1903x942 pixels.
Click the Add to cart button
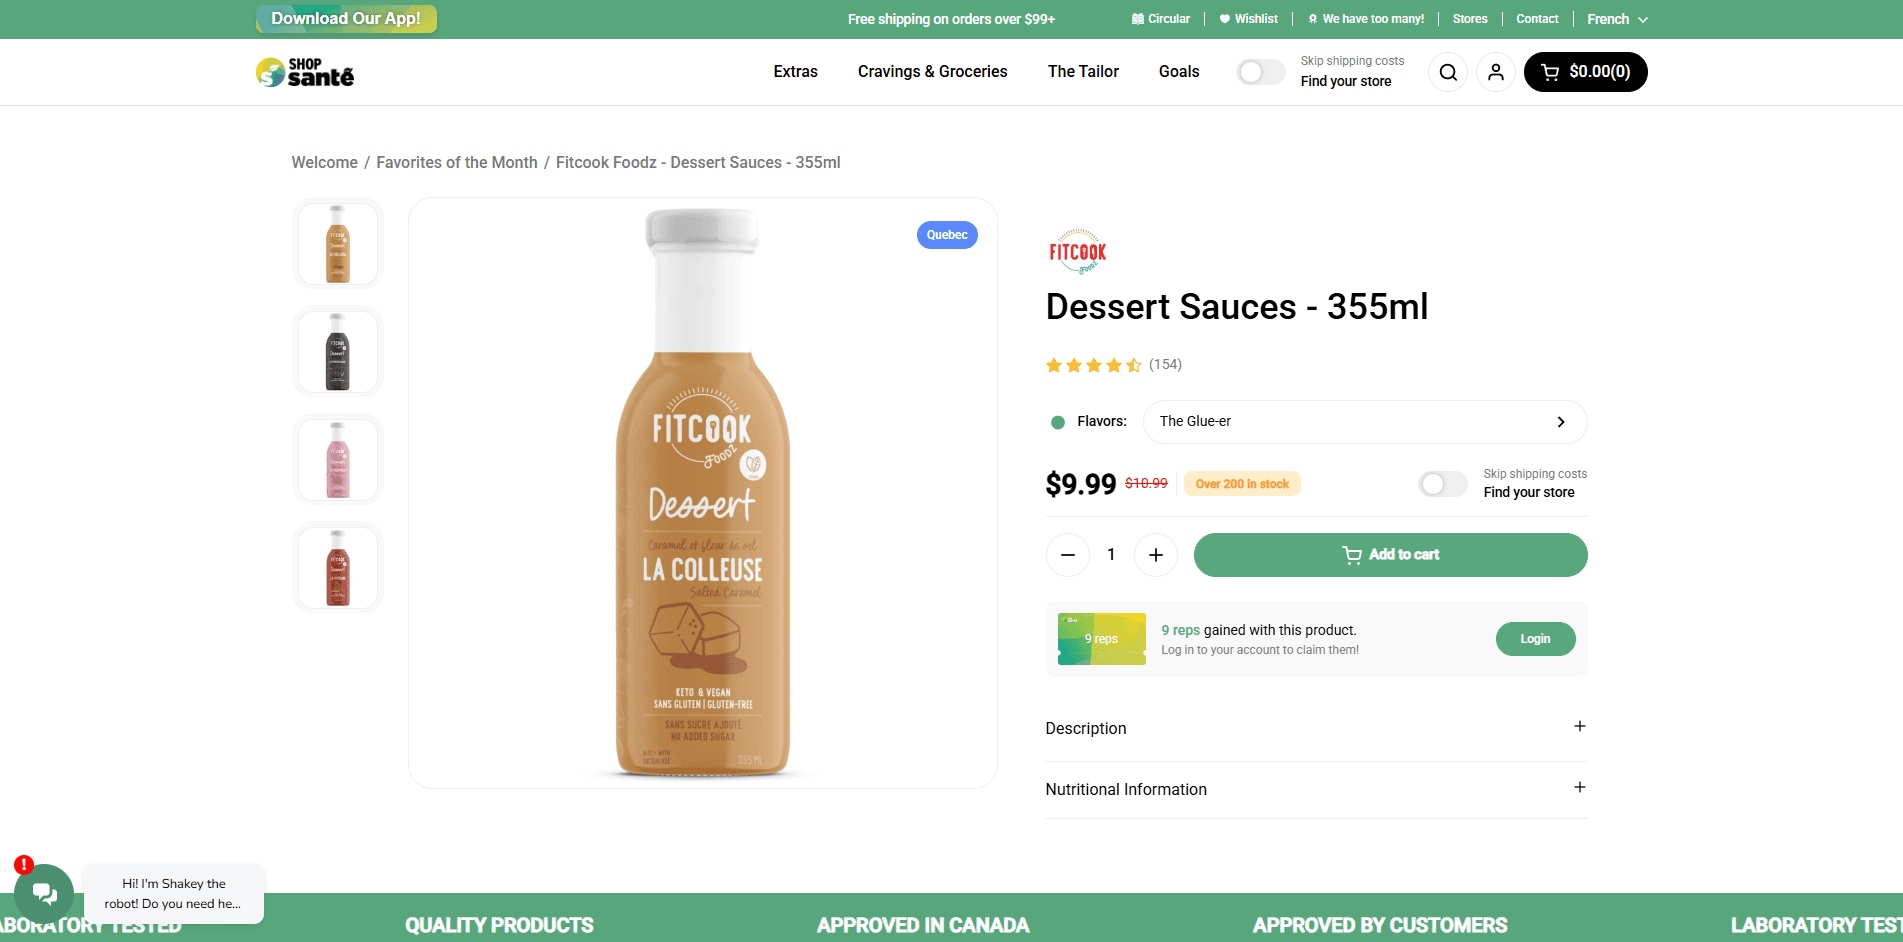(x=1390, y=555)
